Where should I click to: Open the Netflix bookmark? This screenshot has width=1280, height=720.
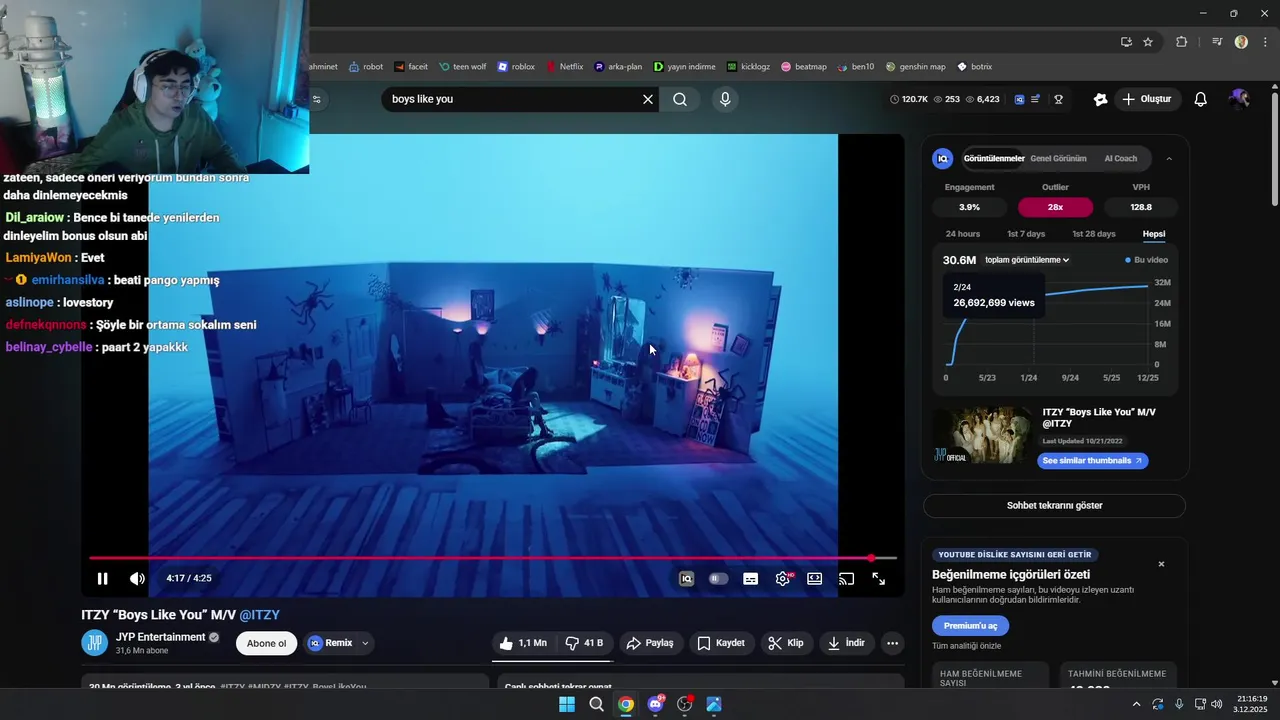(x=564, y=67)
